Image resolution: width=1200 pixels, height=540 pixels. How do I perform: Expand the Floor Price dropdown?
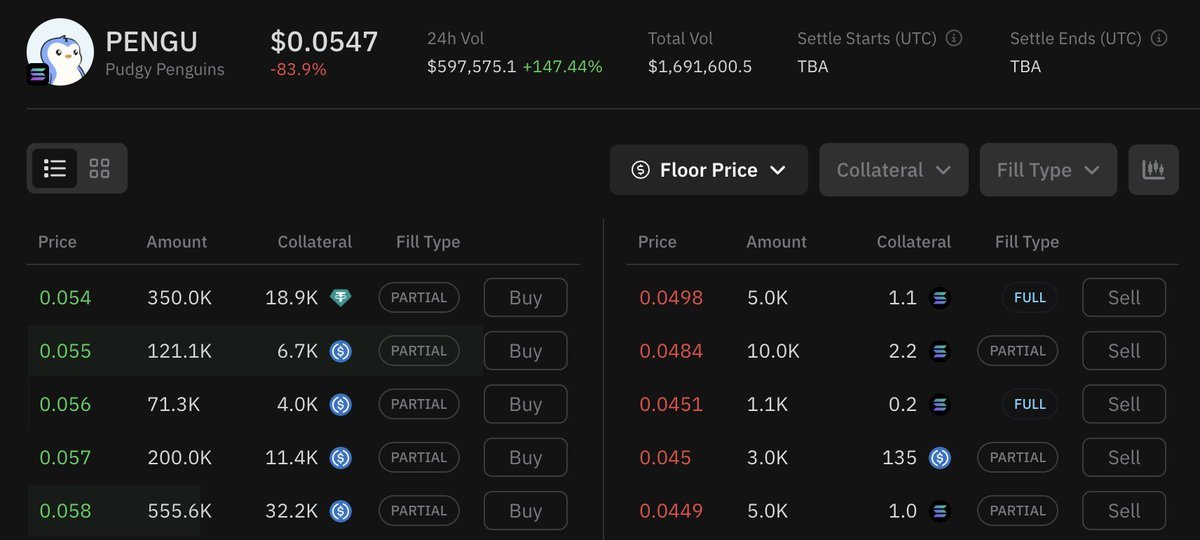[x=708, y=170]
